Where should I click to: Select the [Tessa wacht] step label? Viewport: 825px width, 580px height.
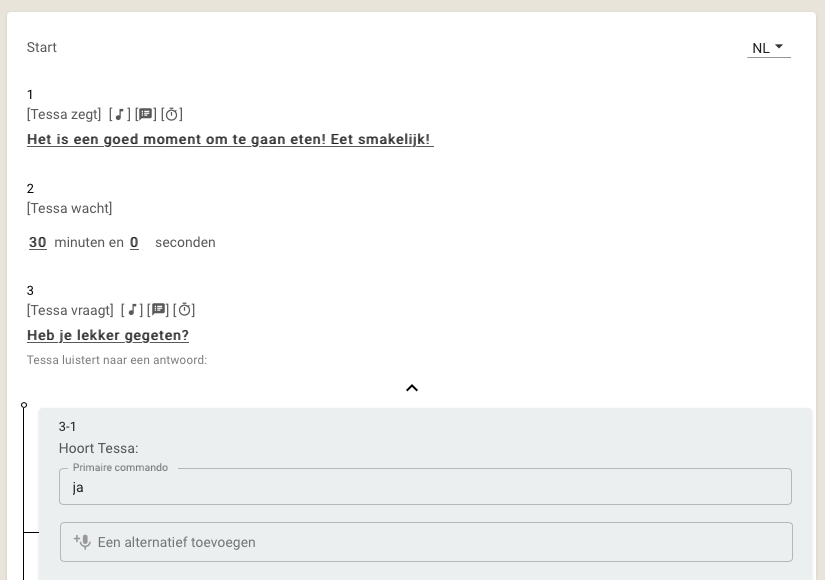69,208
